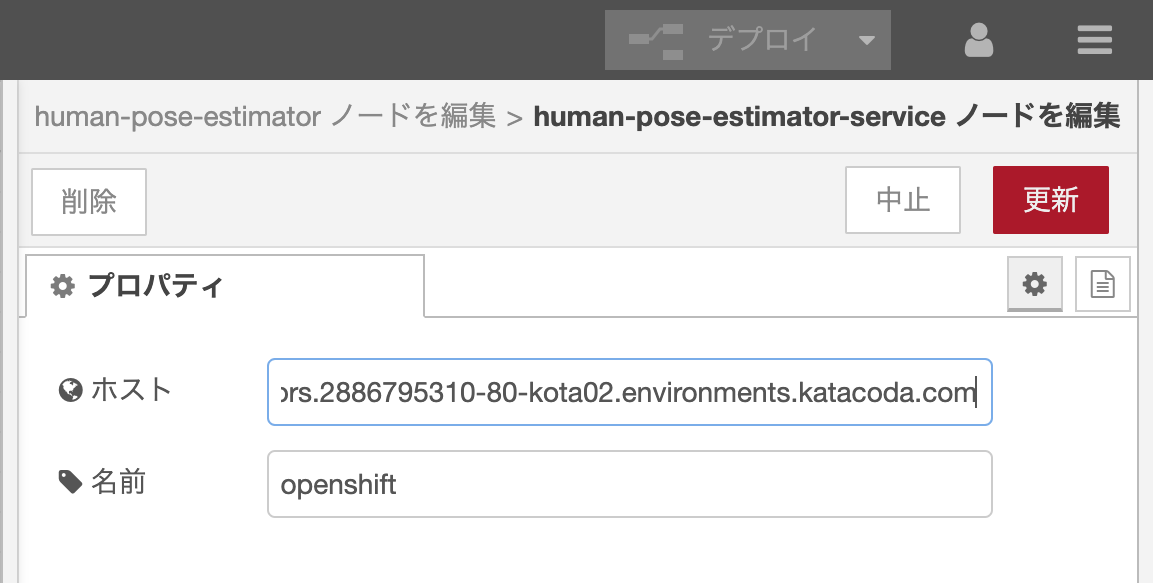Show node properties with the right-side gear button
1153x583 pixels.
pyautogui.click(x=1034, y=285)
